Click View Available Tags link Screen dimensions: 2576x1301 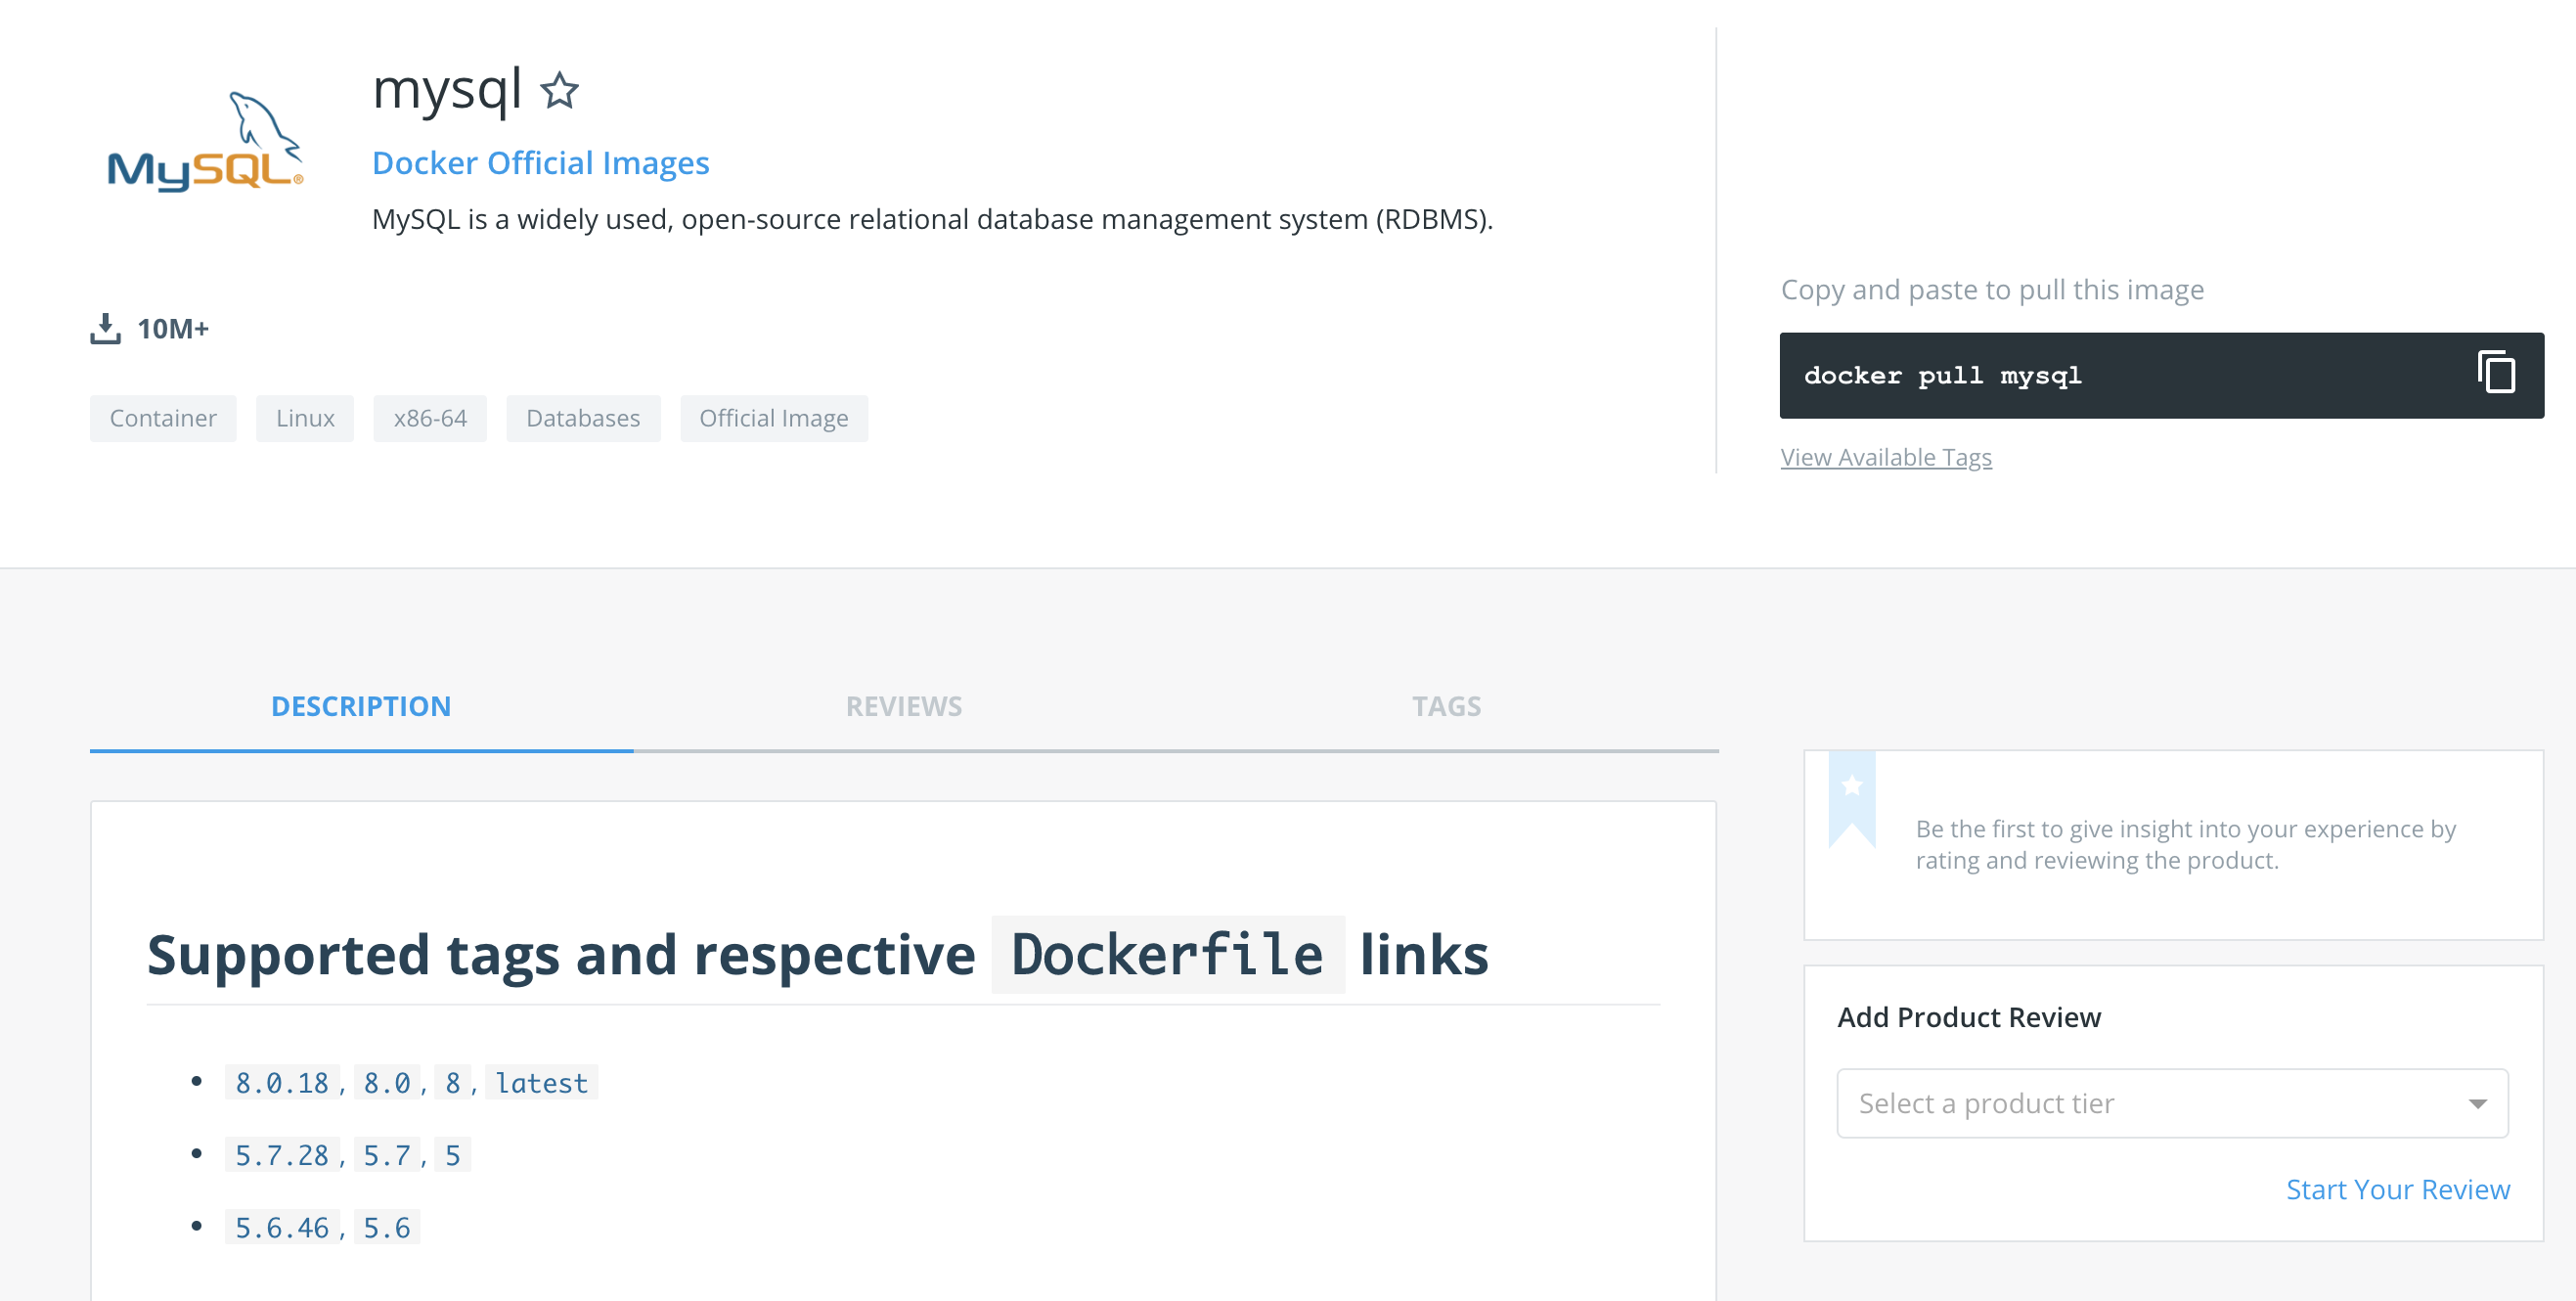point(1885,457)
